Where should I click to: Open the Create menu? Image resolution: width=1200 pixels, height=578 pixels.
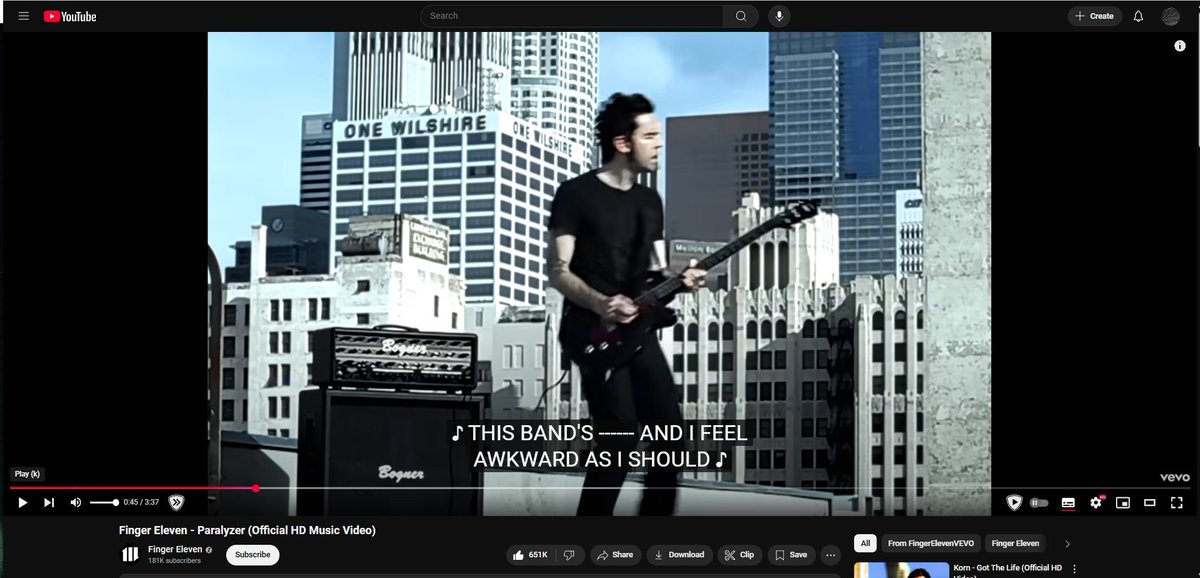pyautogui.click(x=1094, y=16)
